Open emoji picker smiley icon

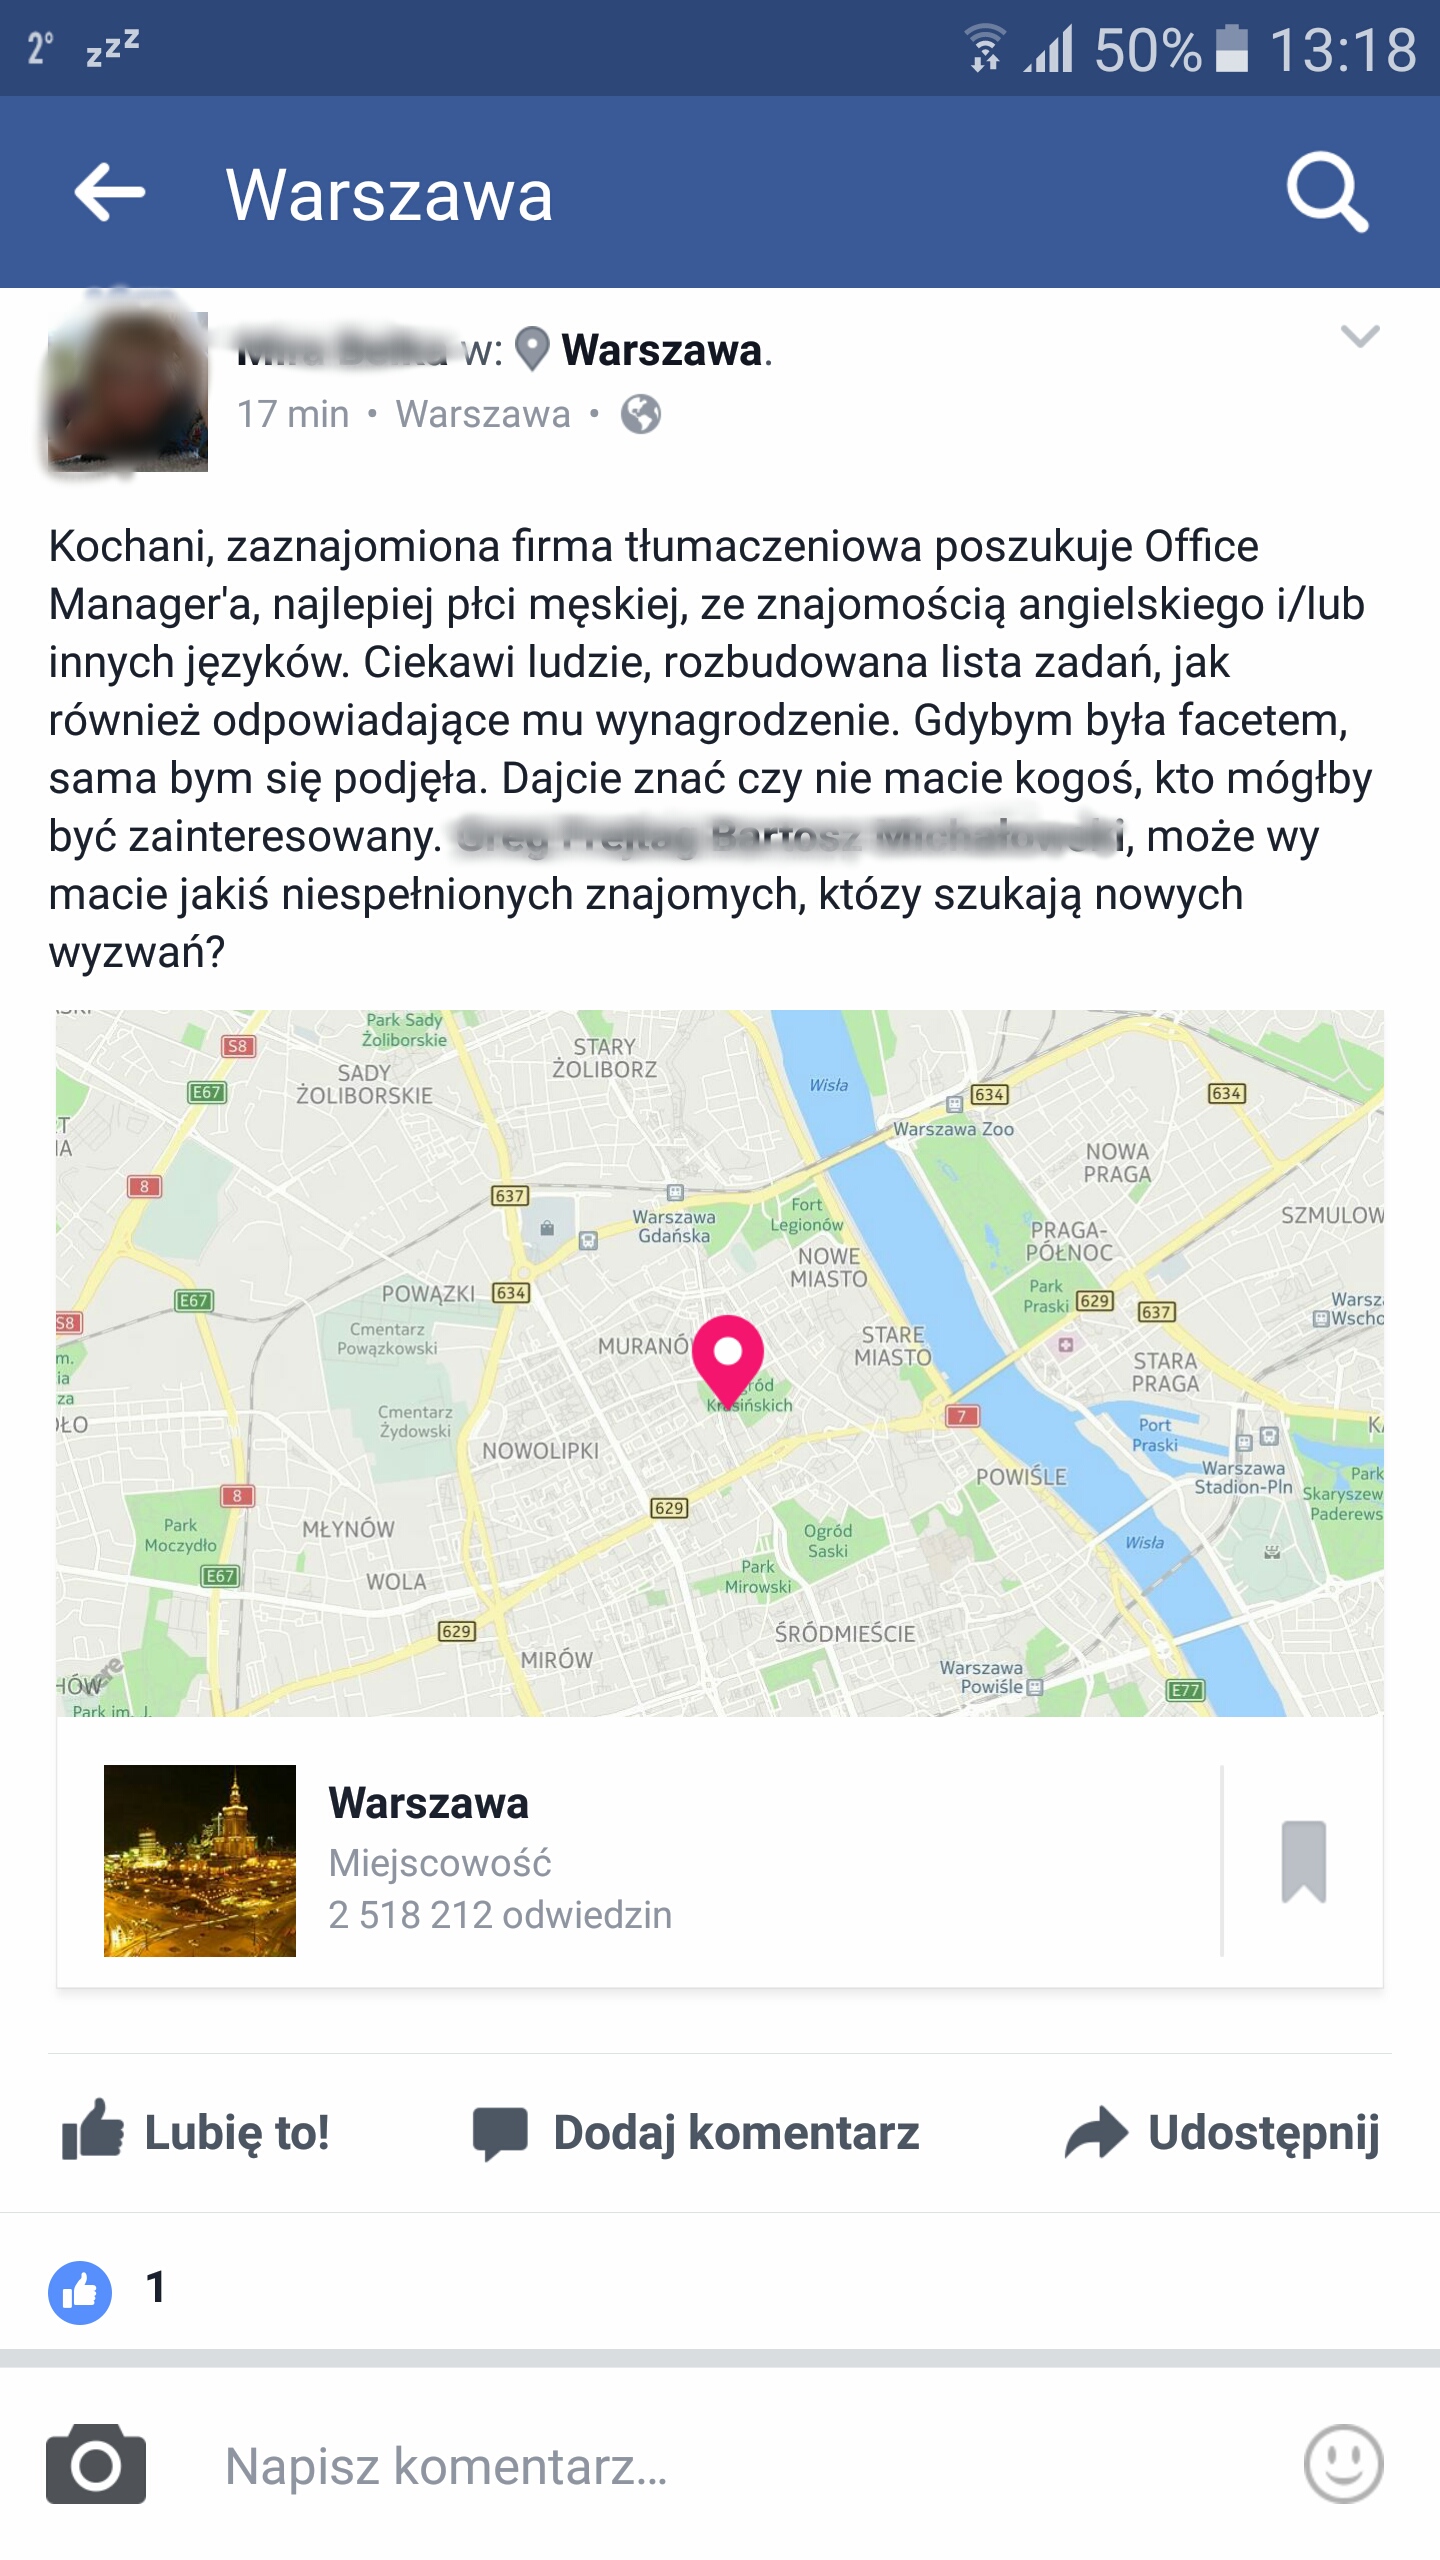pyautogui.click(x=1343, y=2463)
